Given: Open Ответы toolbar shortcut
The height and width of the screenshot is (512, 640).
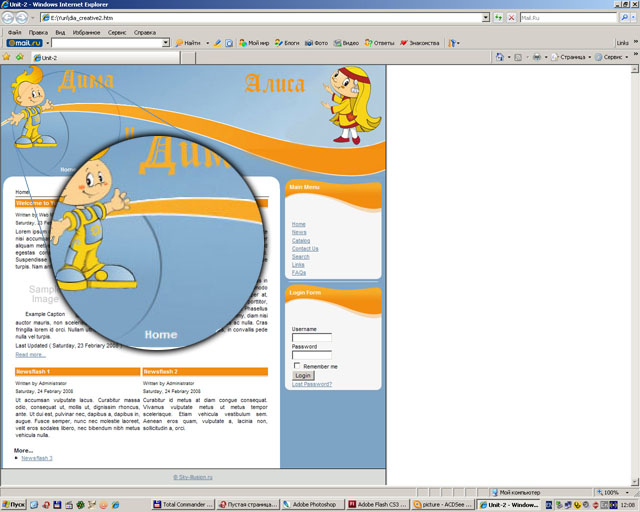Looking at the screenshot, I should coord(380,43).
